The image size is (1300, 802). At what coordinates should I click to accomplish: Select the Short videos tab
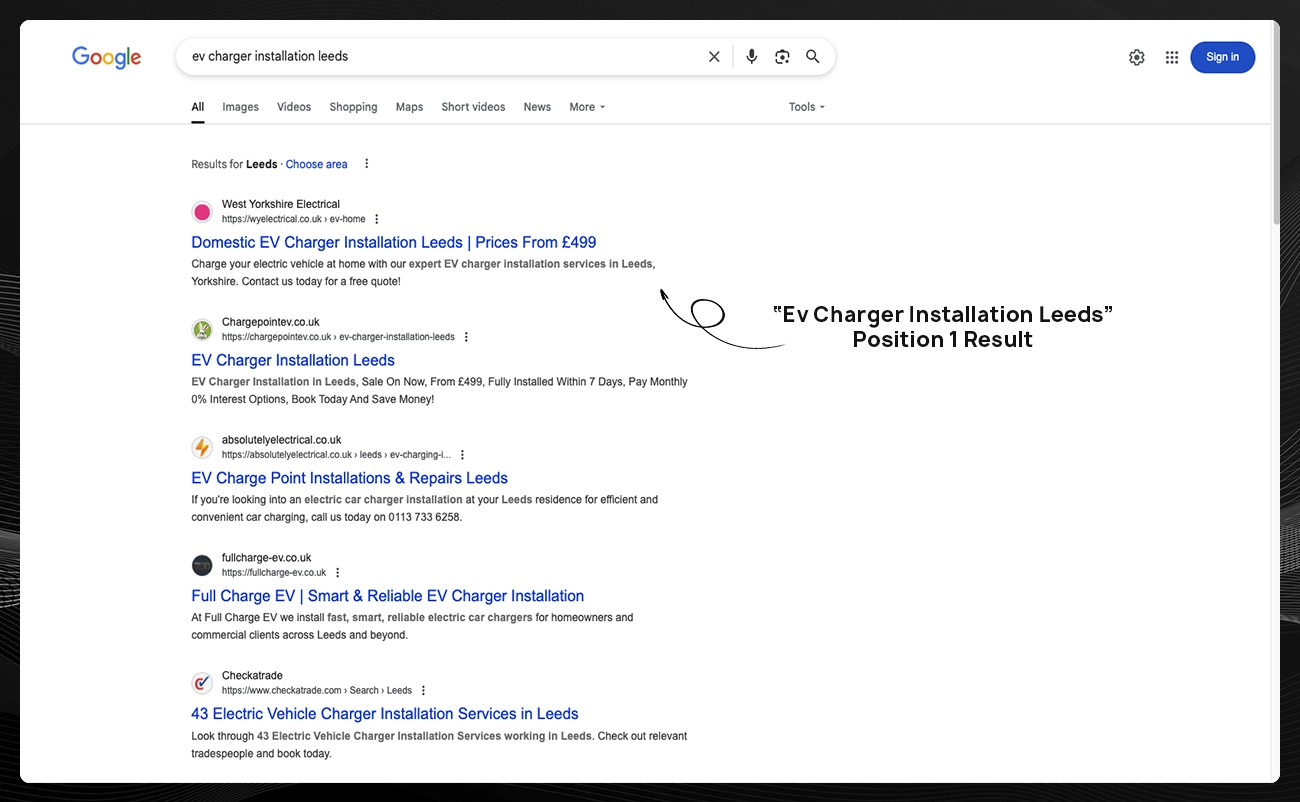pyautogui.click(x=473, y=107)
